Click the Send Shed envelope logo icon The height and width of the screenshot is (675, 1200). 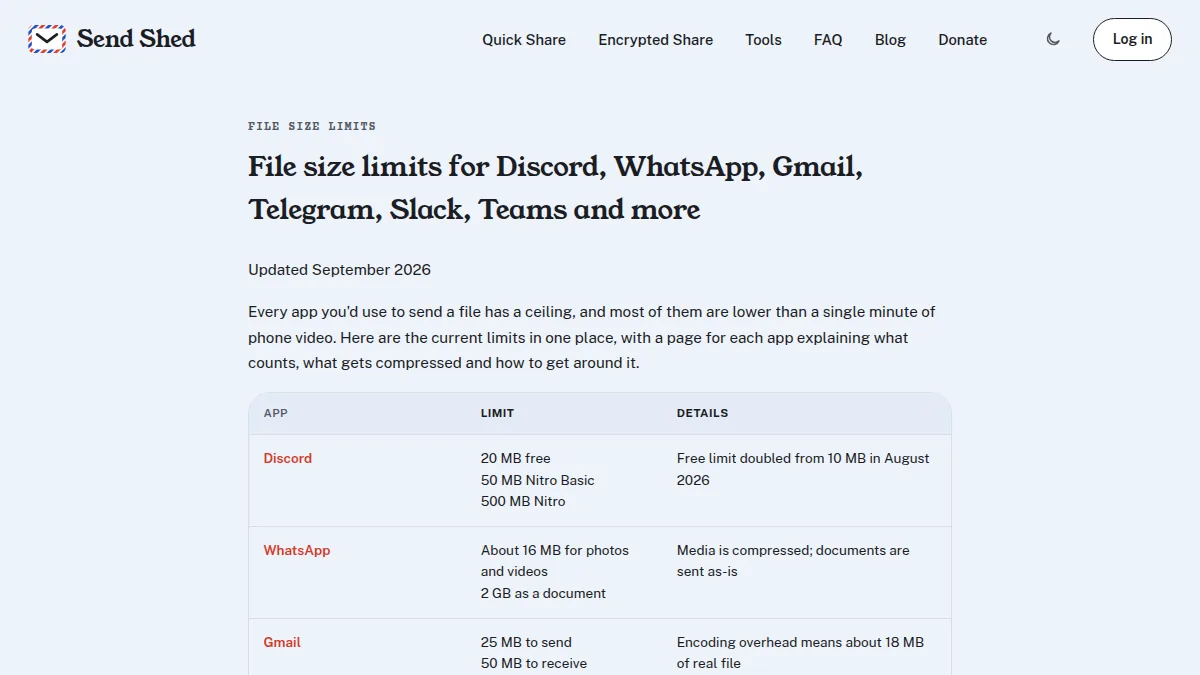coord(47,39)
